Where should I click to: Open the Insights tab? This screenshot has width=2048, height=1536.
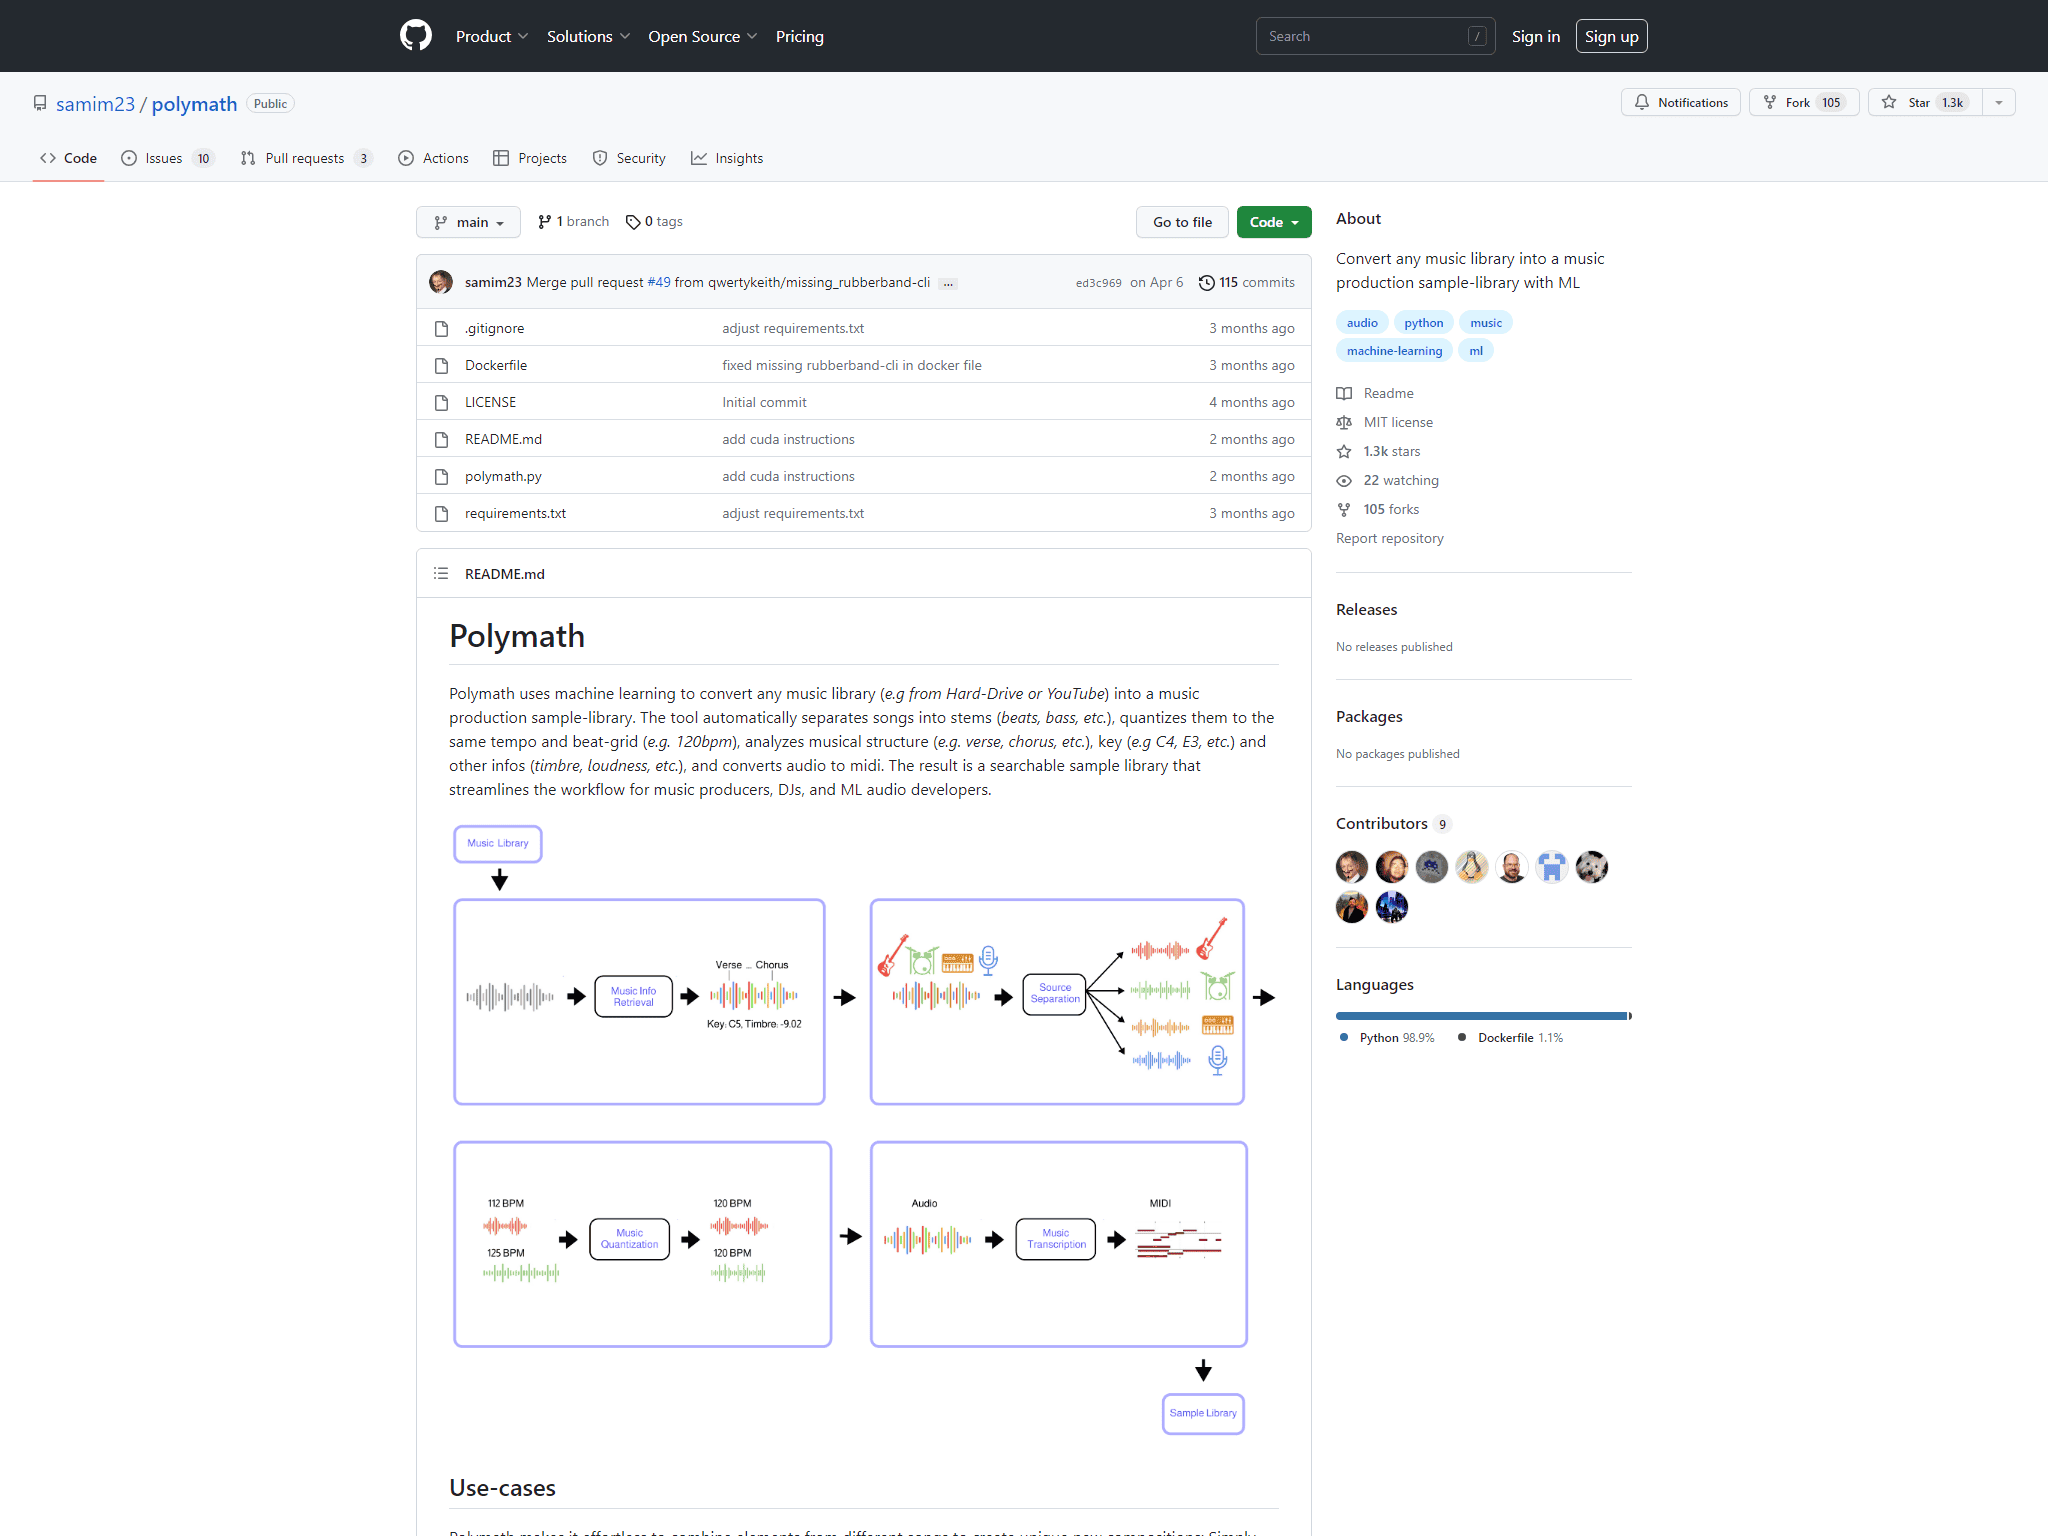point(727,158)
